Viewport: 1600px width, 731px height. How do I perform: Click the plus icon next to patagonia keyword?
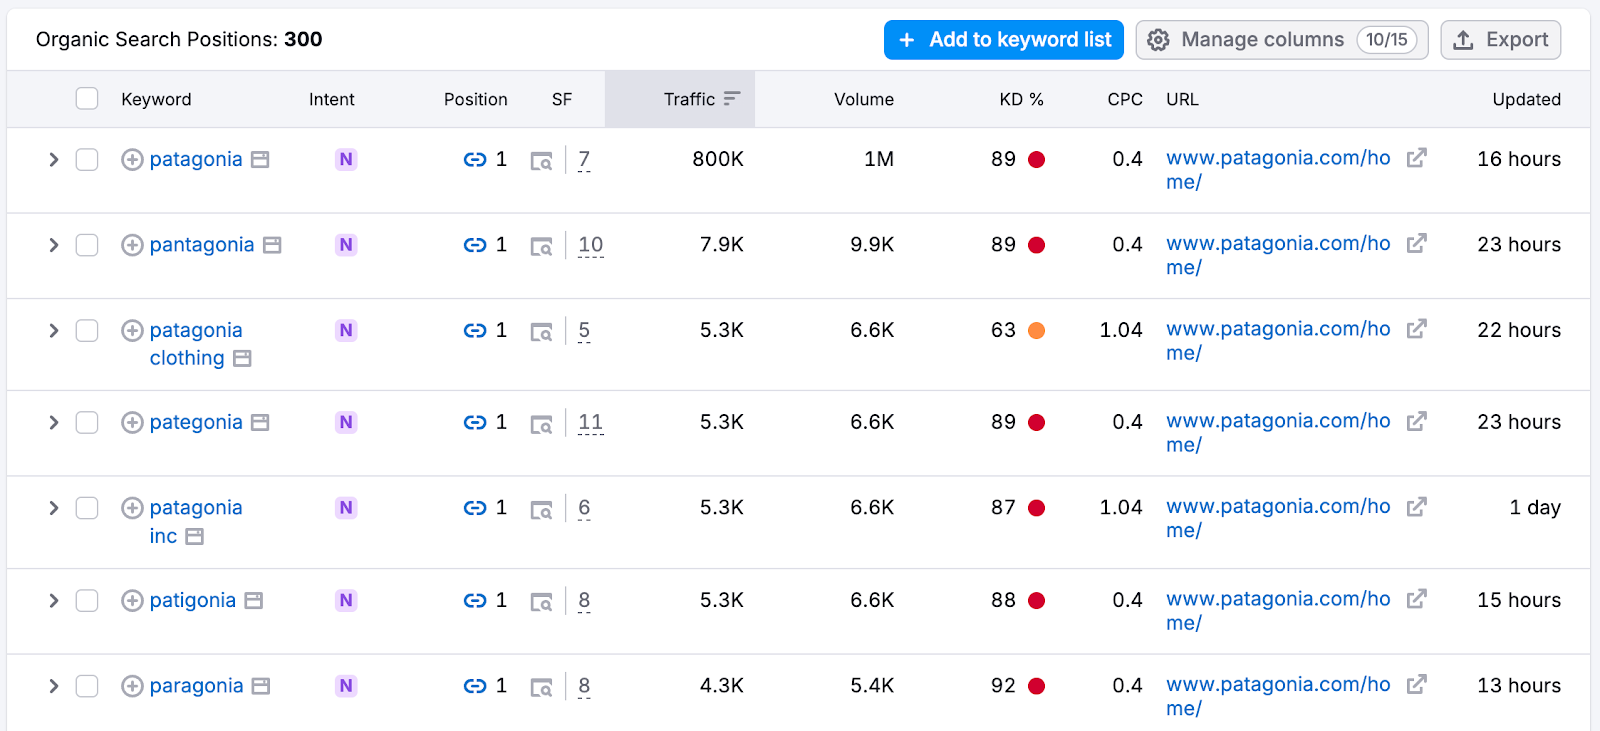point(132,160)
